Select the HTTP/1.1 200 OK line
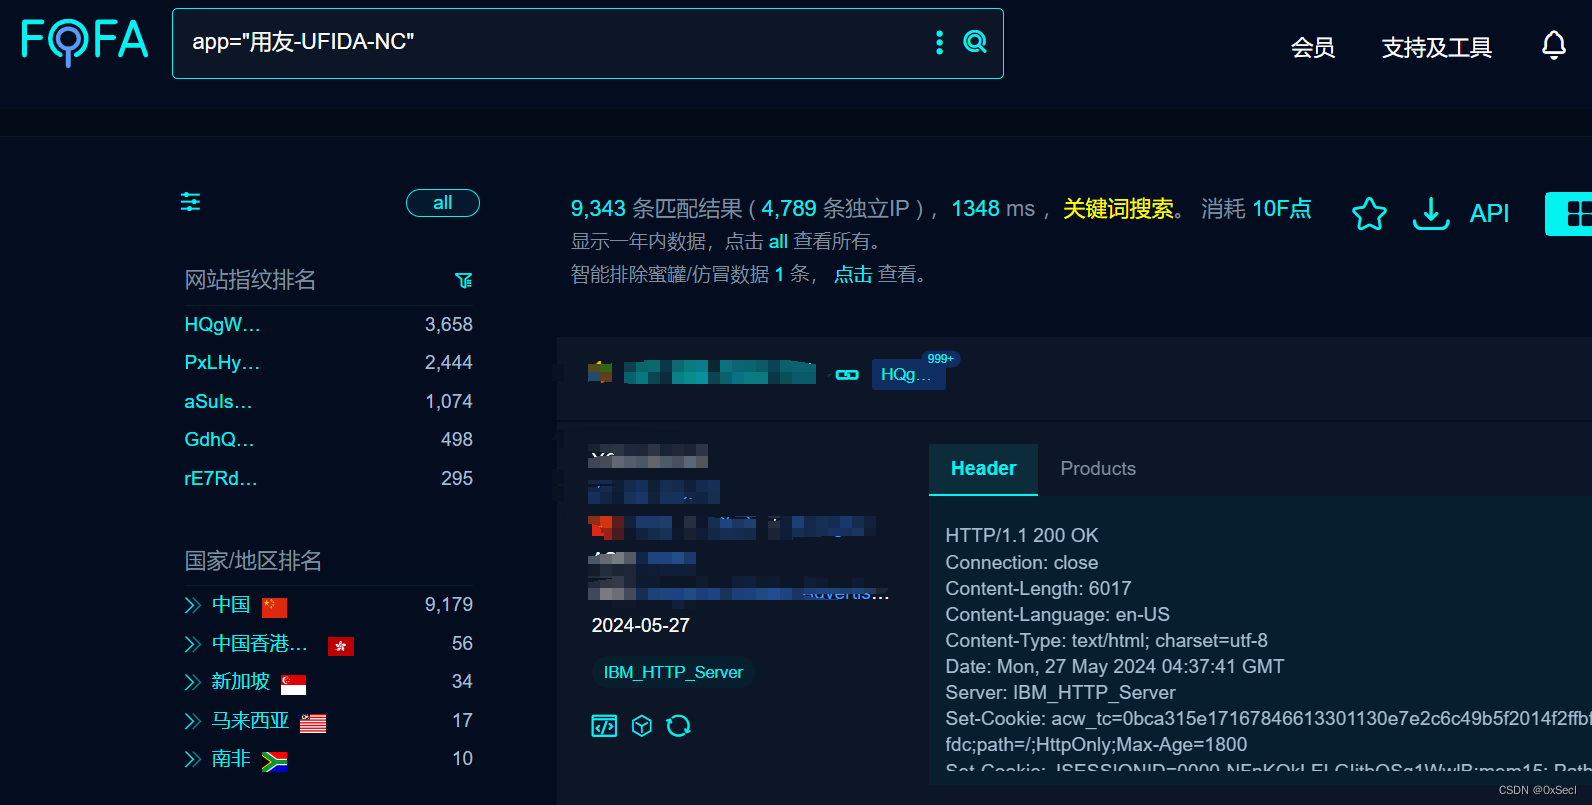 pos(1022,536)
